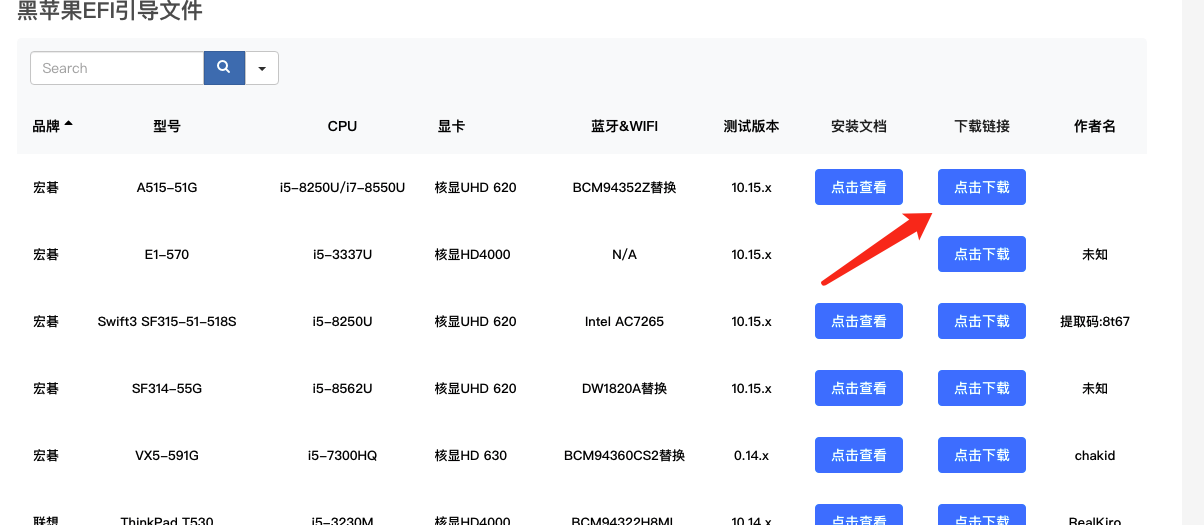Viewport: 1204px width, 525px height.
Task: Click 作者名 column header
Action: tap(1095, 126)
